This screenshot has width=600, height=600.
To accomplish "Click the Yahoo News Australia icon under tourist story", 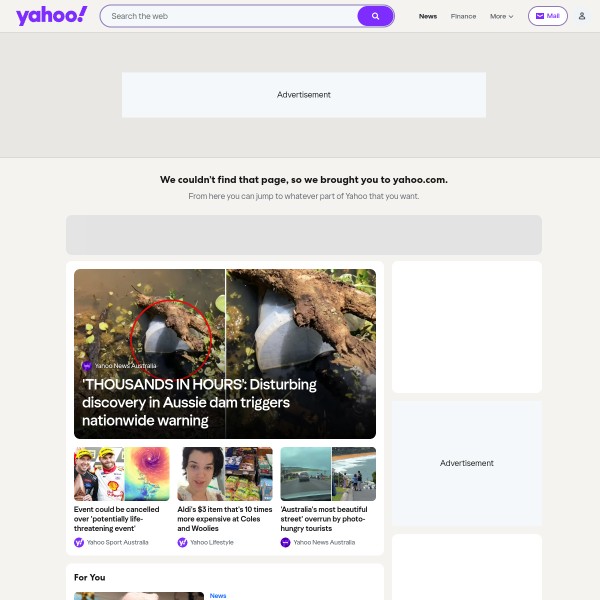I will [285, 542].
